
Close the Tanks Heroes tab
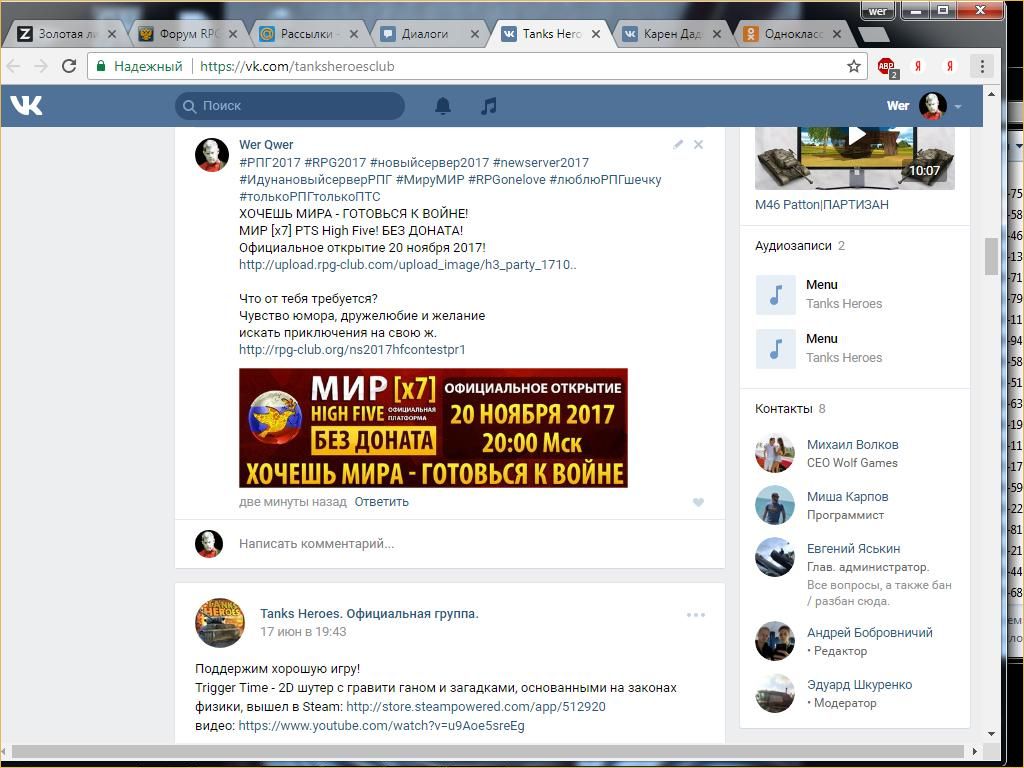pos(596,34)
